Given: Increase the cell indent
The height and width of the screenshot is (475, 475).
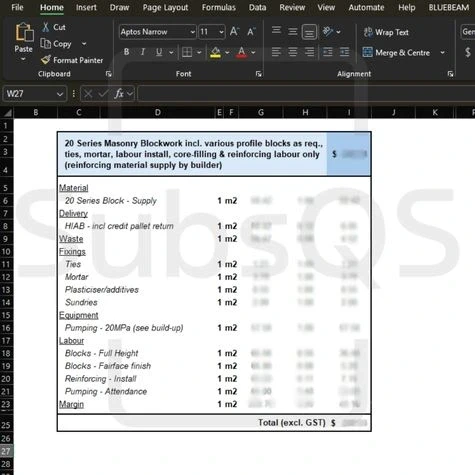Looking at the screenshot, I should [x=344, y=52].
